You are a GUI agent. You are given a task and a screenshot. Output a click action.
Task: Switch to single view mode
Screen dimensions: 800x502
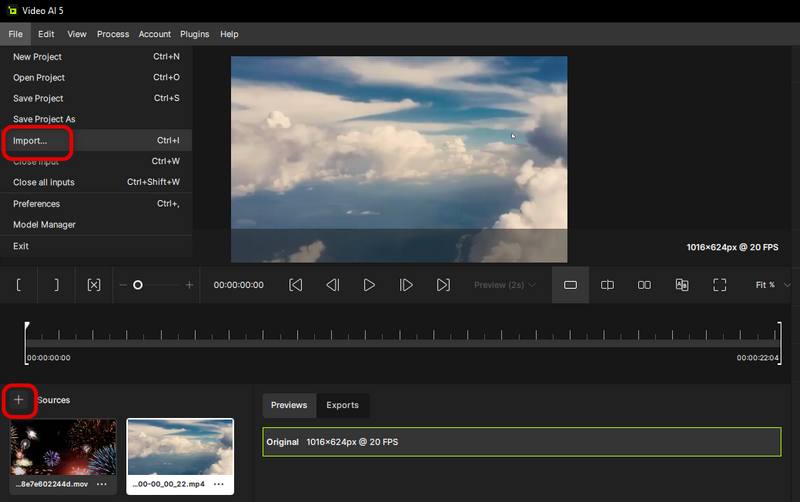(570, 285)
